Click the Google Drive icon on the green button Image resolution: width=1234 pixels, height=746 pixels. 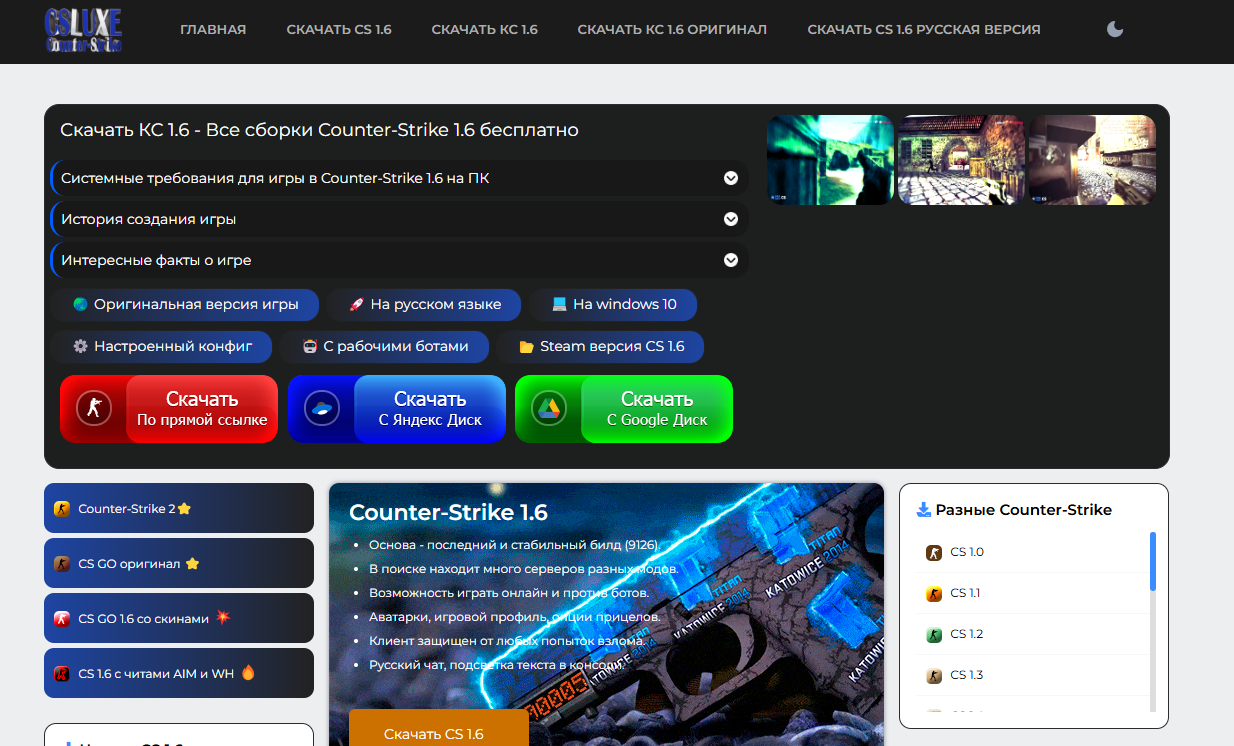click(549, 408)
